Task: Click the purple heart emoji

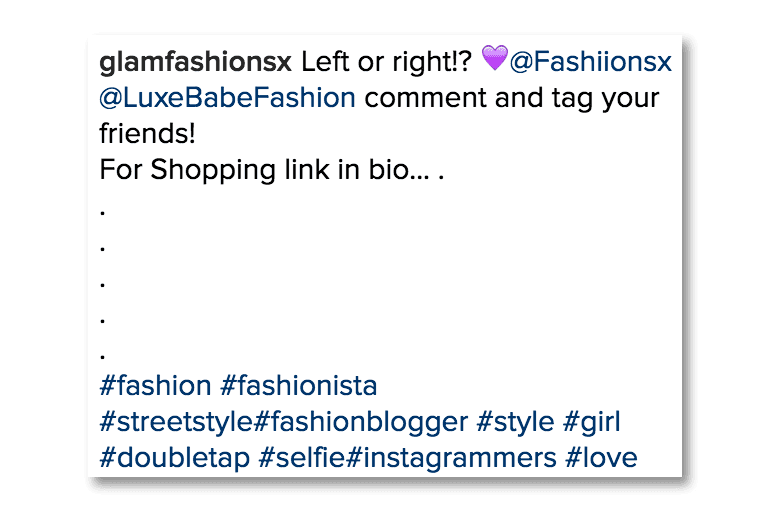Action: [495, 61]
